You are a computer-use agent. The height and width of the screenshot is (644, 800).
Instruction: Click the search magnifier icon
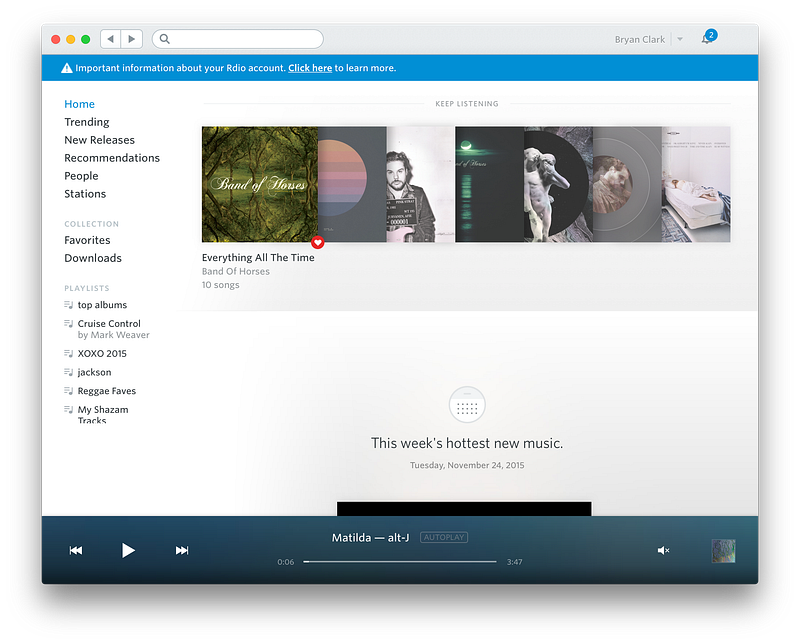point(164,39)
